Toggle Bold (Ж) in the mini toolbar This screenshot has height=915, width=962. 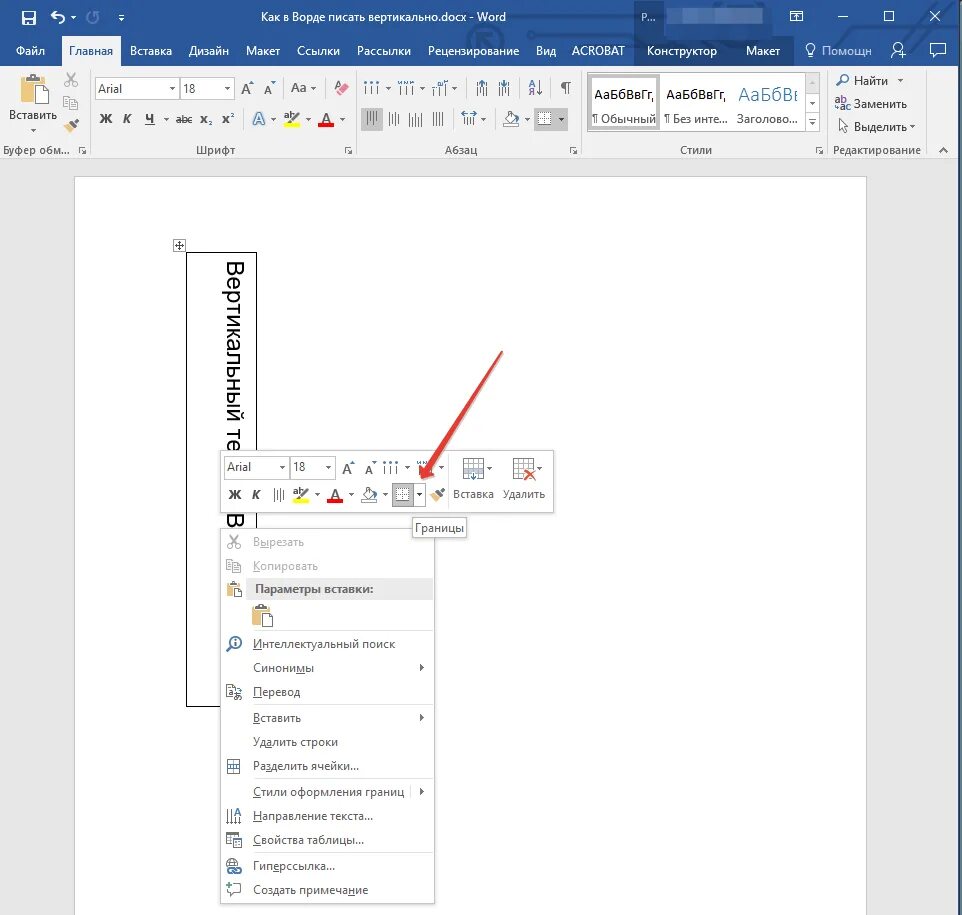pyautogui.click(x=234, y=495)
